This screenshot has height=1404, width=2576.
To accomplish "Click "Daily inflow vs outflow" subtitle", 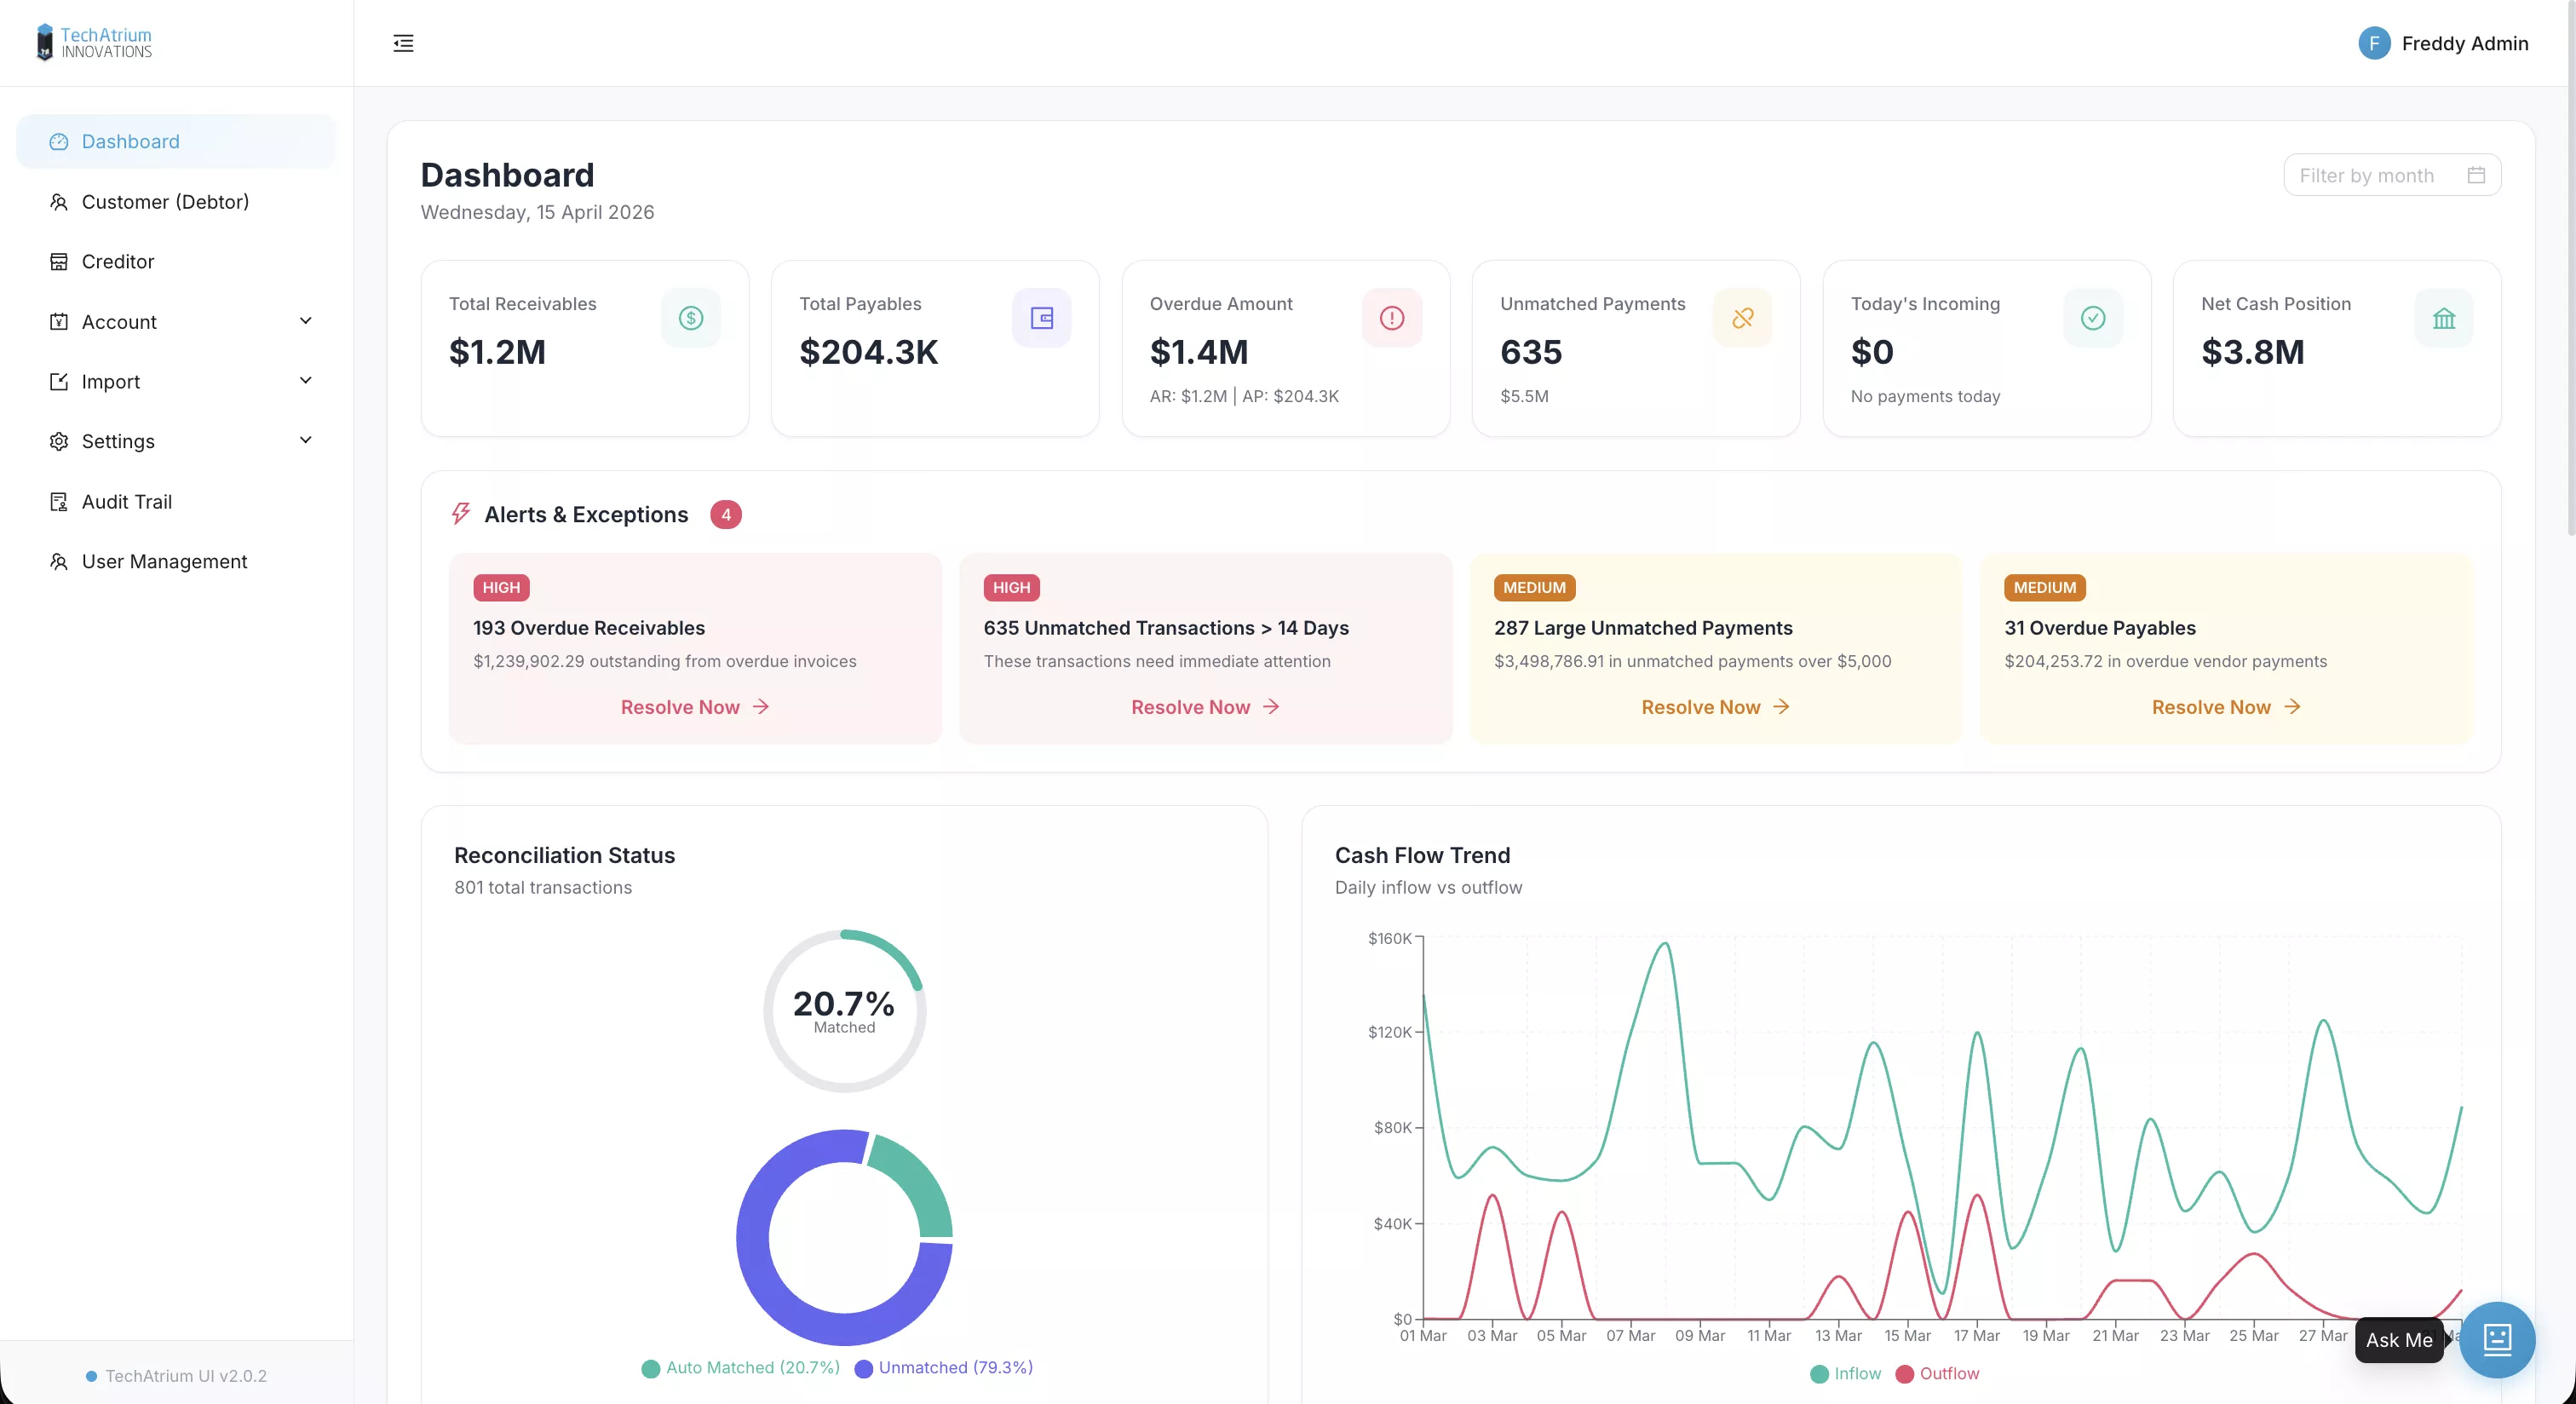I will tap(1428, 888).
